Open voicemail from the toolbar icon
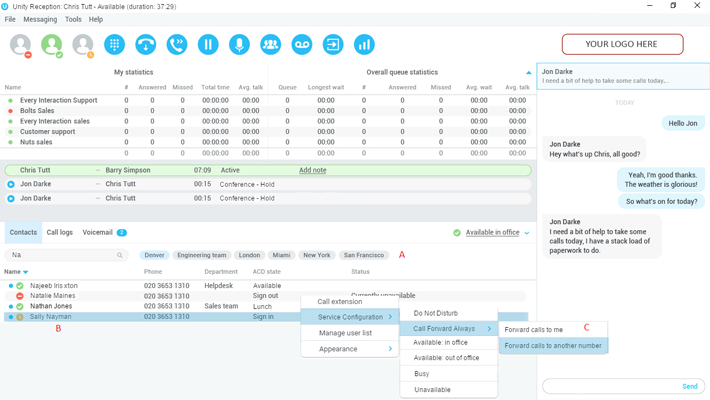The image size is (710, 400). point(302,44)
